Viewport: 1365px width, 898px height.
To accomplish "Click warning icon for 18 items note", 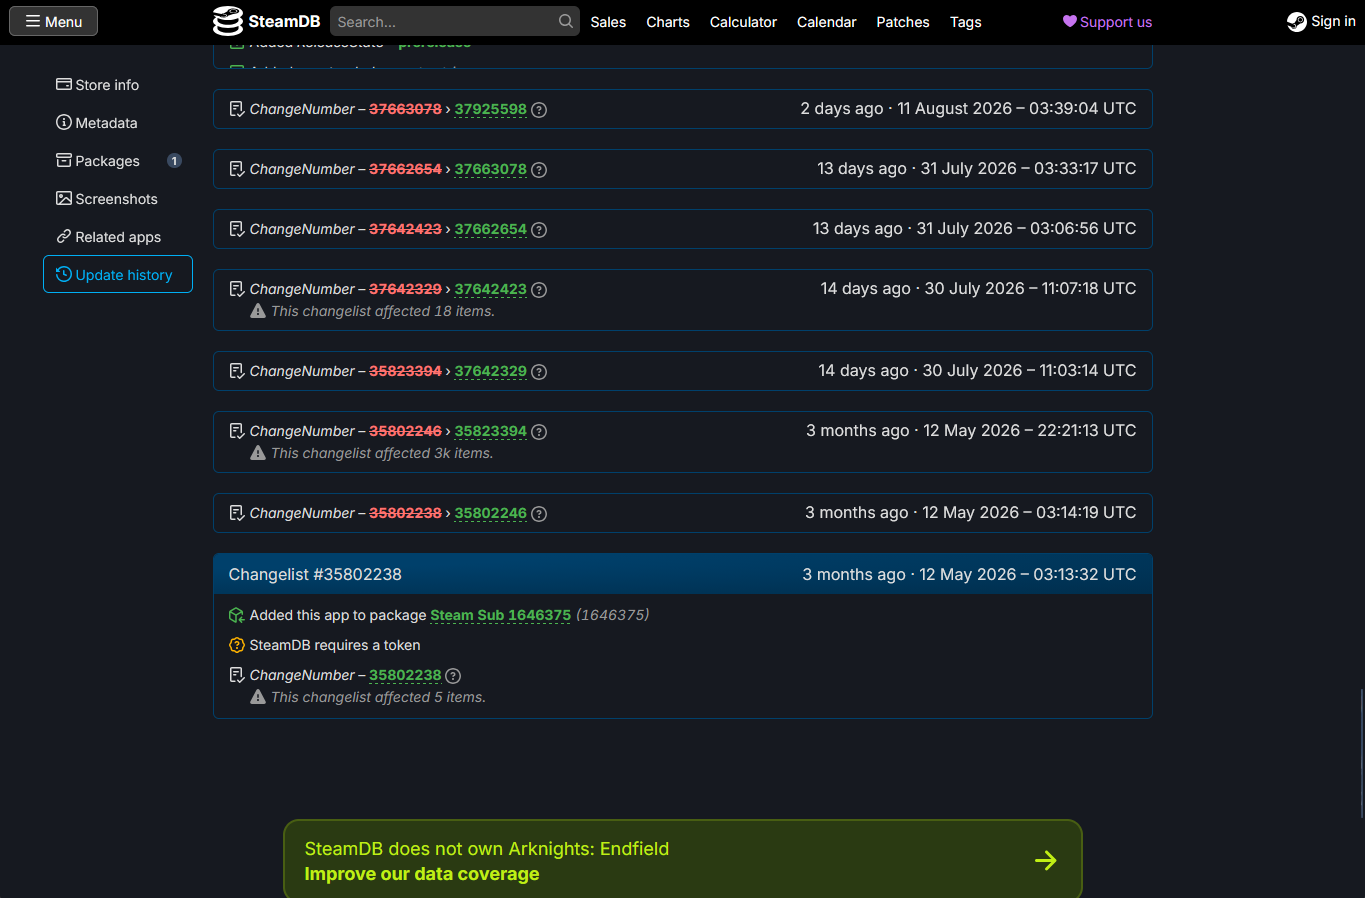I will click(258, 311).
